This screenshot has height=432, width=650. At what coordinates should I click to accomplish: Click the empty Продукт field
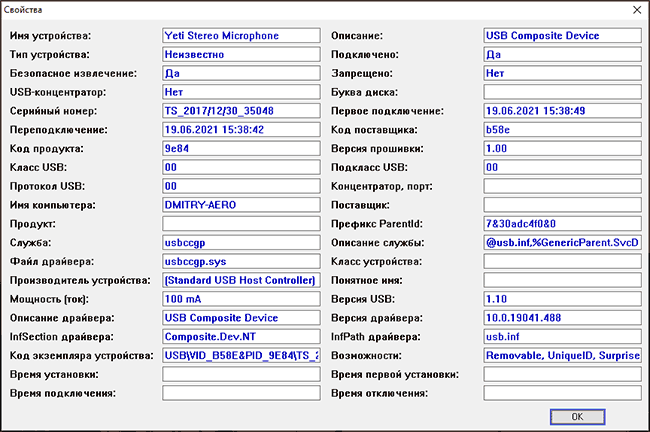[241, 224]
